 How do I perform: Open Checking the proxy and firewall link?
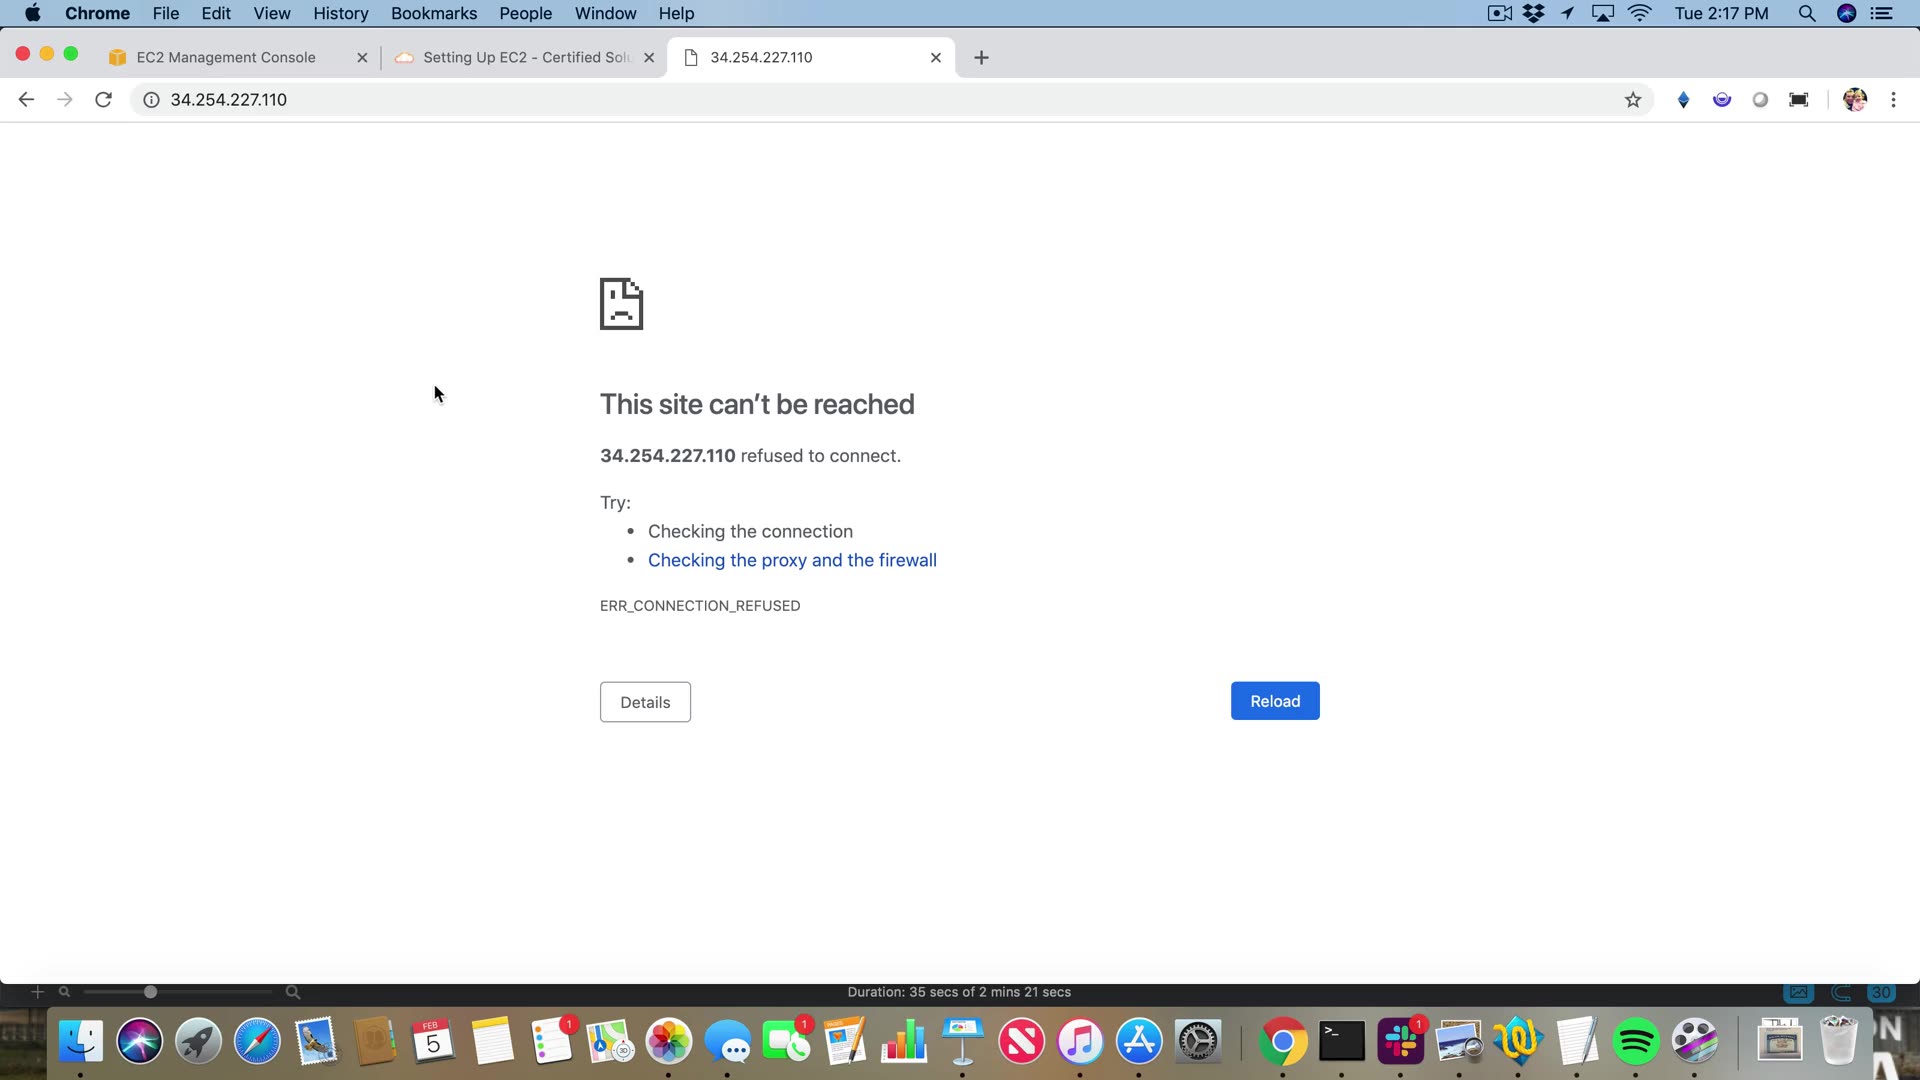(x=792, y=560)
